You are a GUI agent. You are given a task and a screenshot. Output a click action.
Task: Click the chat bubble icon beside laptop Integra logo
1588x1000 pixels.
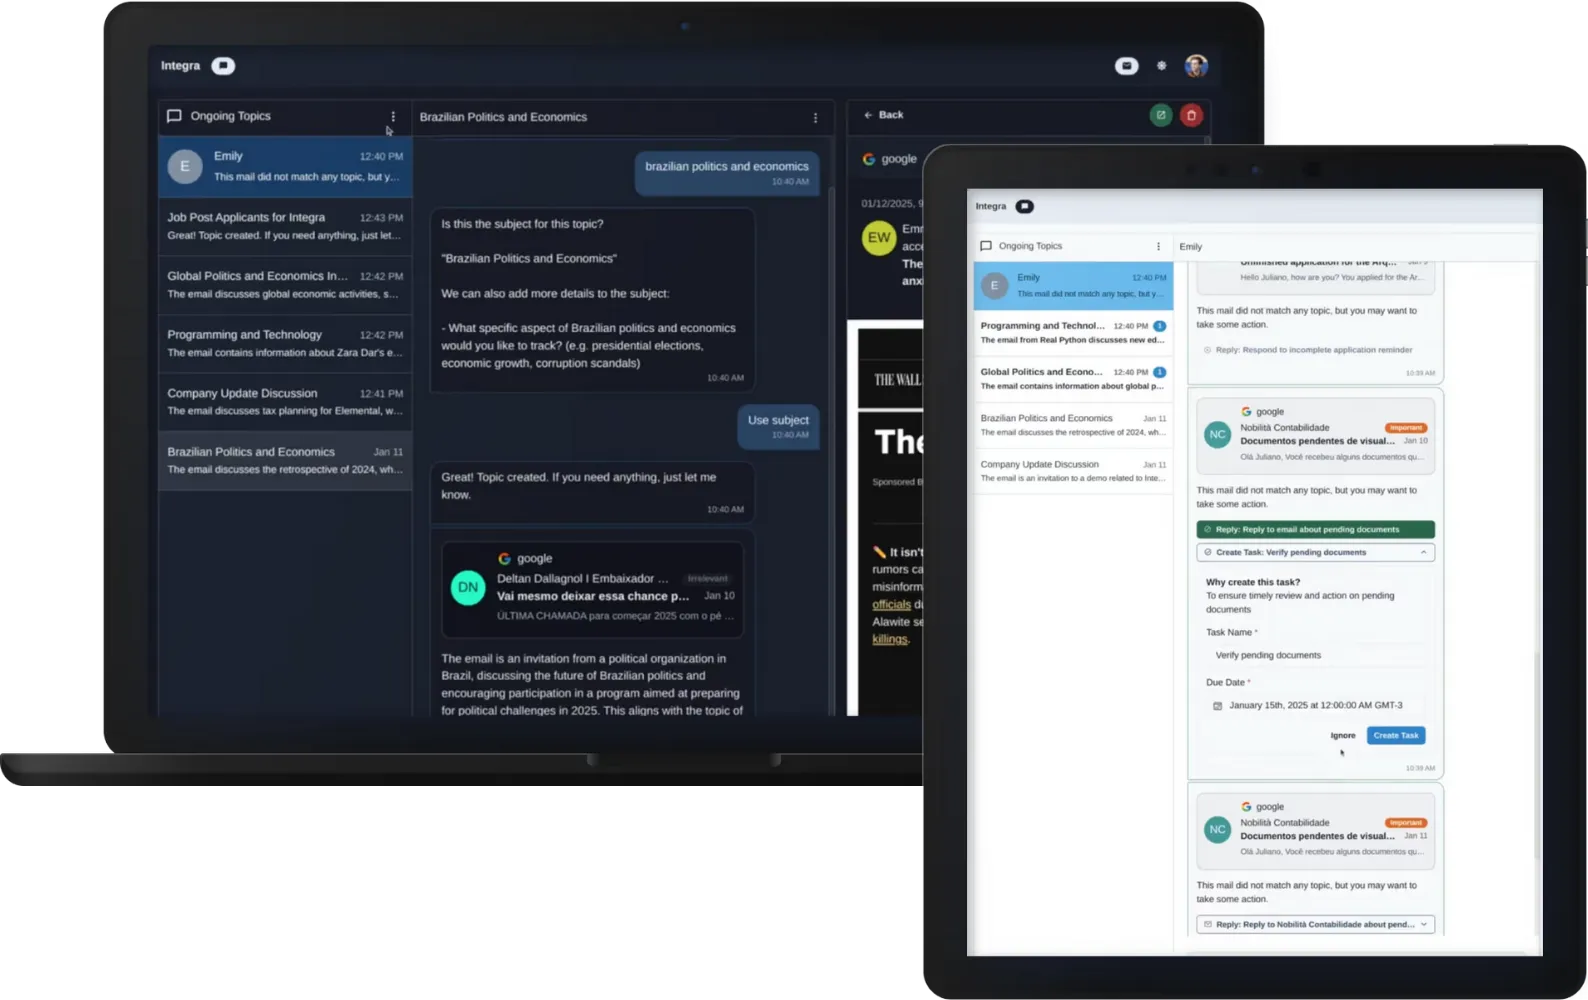223,66
